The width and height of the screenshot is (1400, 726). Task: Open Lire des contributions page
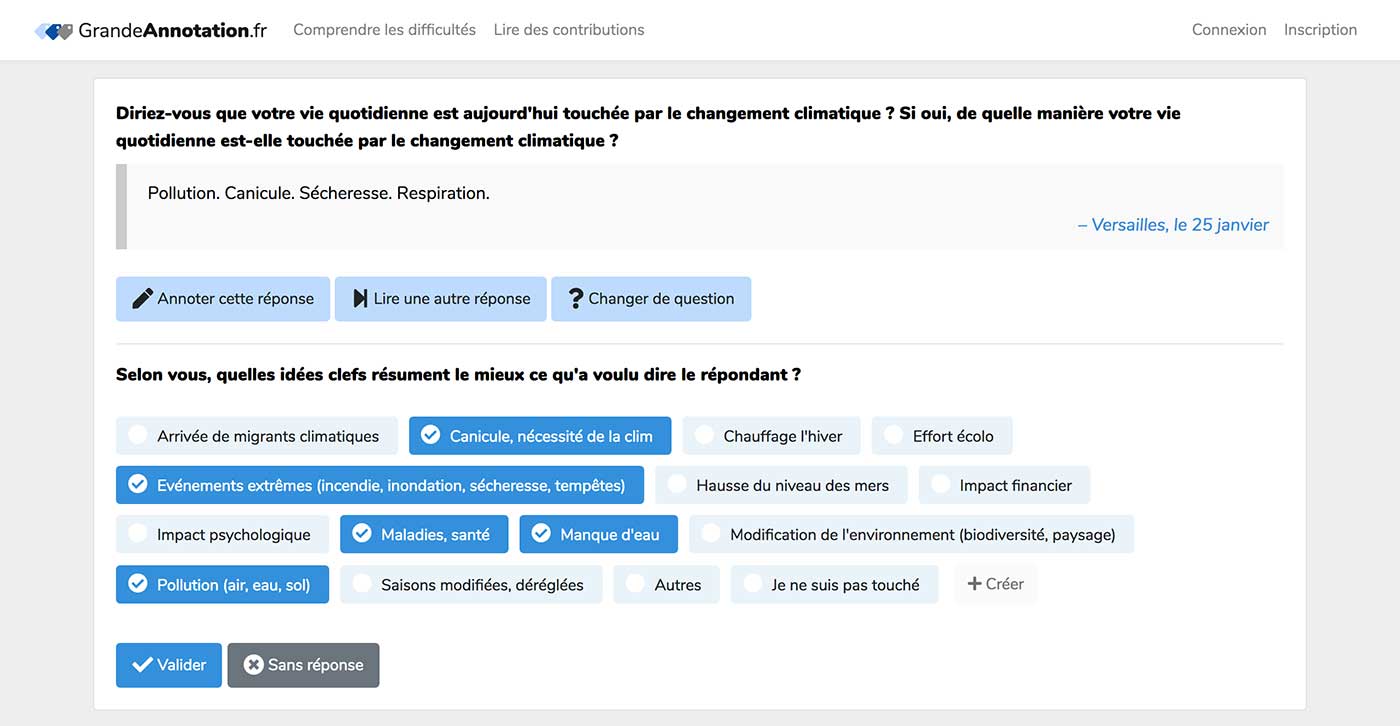[x=569, y=30]
